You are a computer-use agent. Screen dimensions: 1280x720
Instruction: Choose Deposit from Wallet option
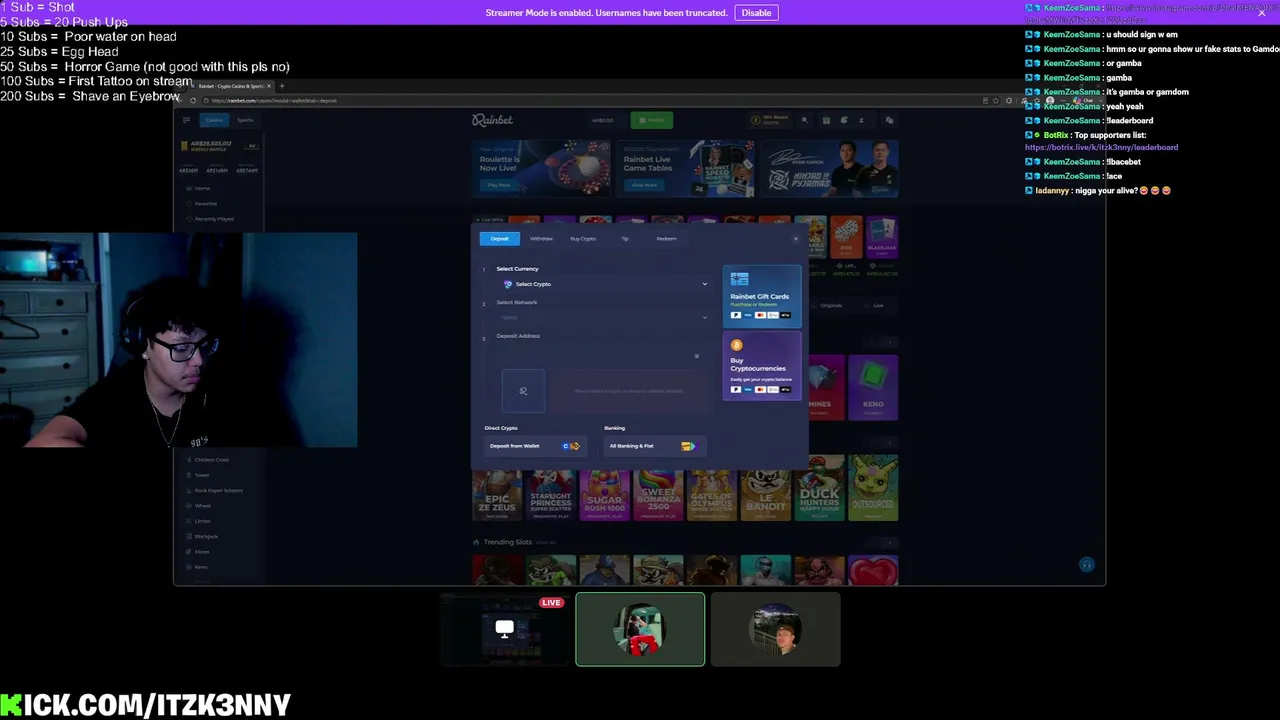pyautogui.click(x=534, y=446)
